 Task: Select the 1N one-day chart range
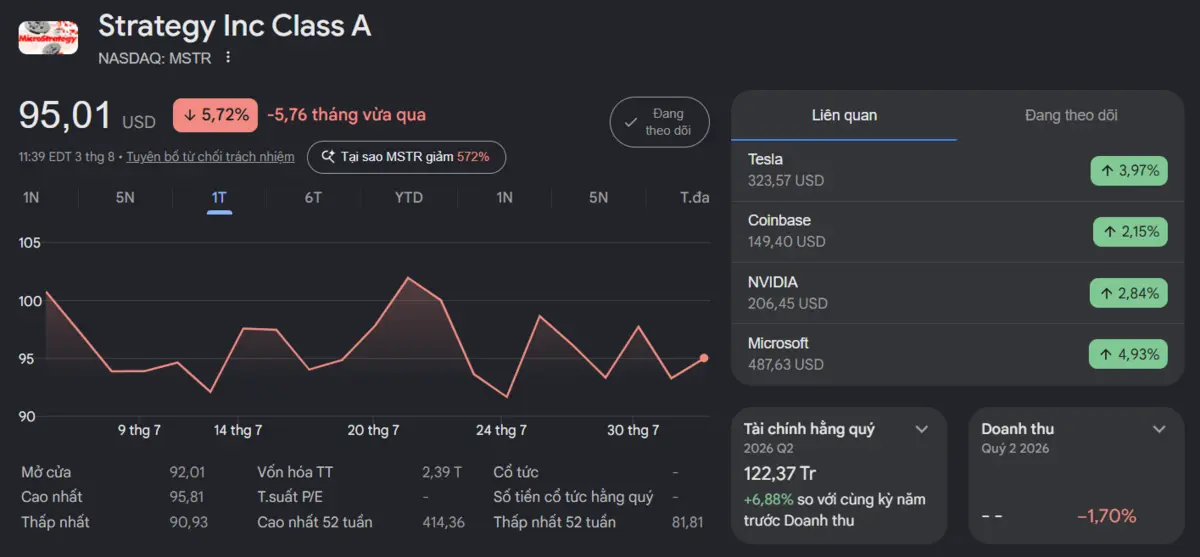31,197
